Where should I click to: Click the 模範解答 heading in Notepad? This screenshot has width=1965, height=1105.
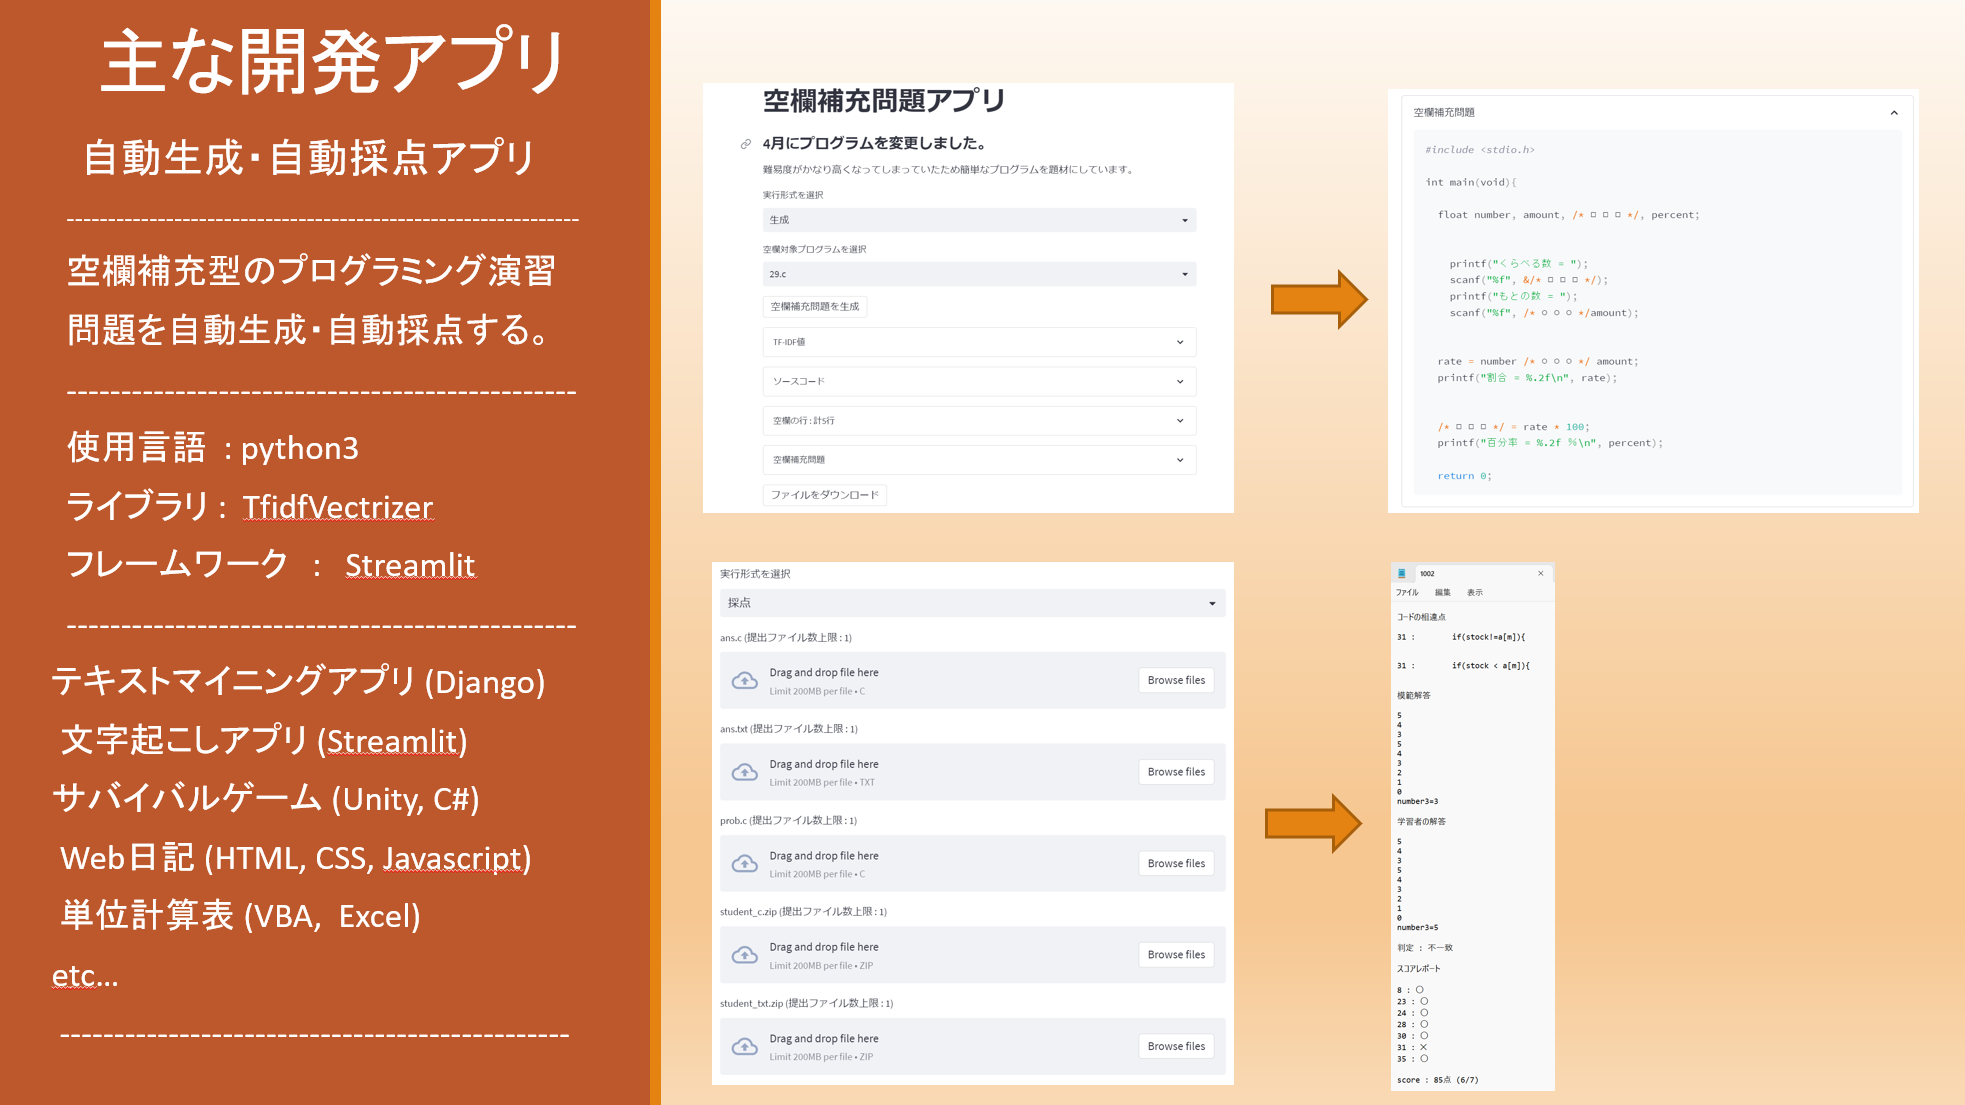click(x=1413, y=695)
